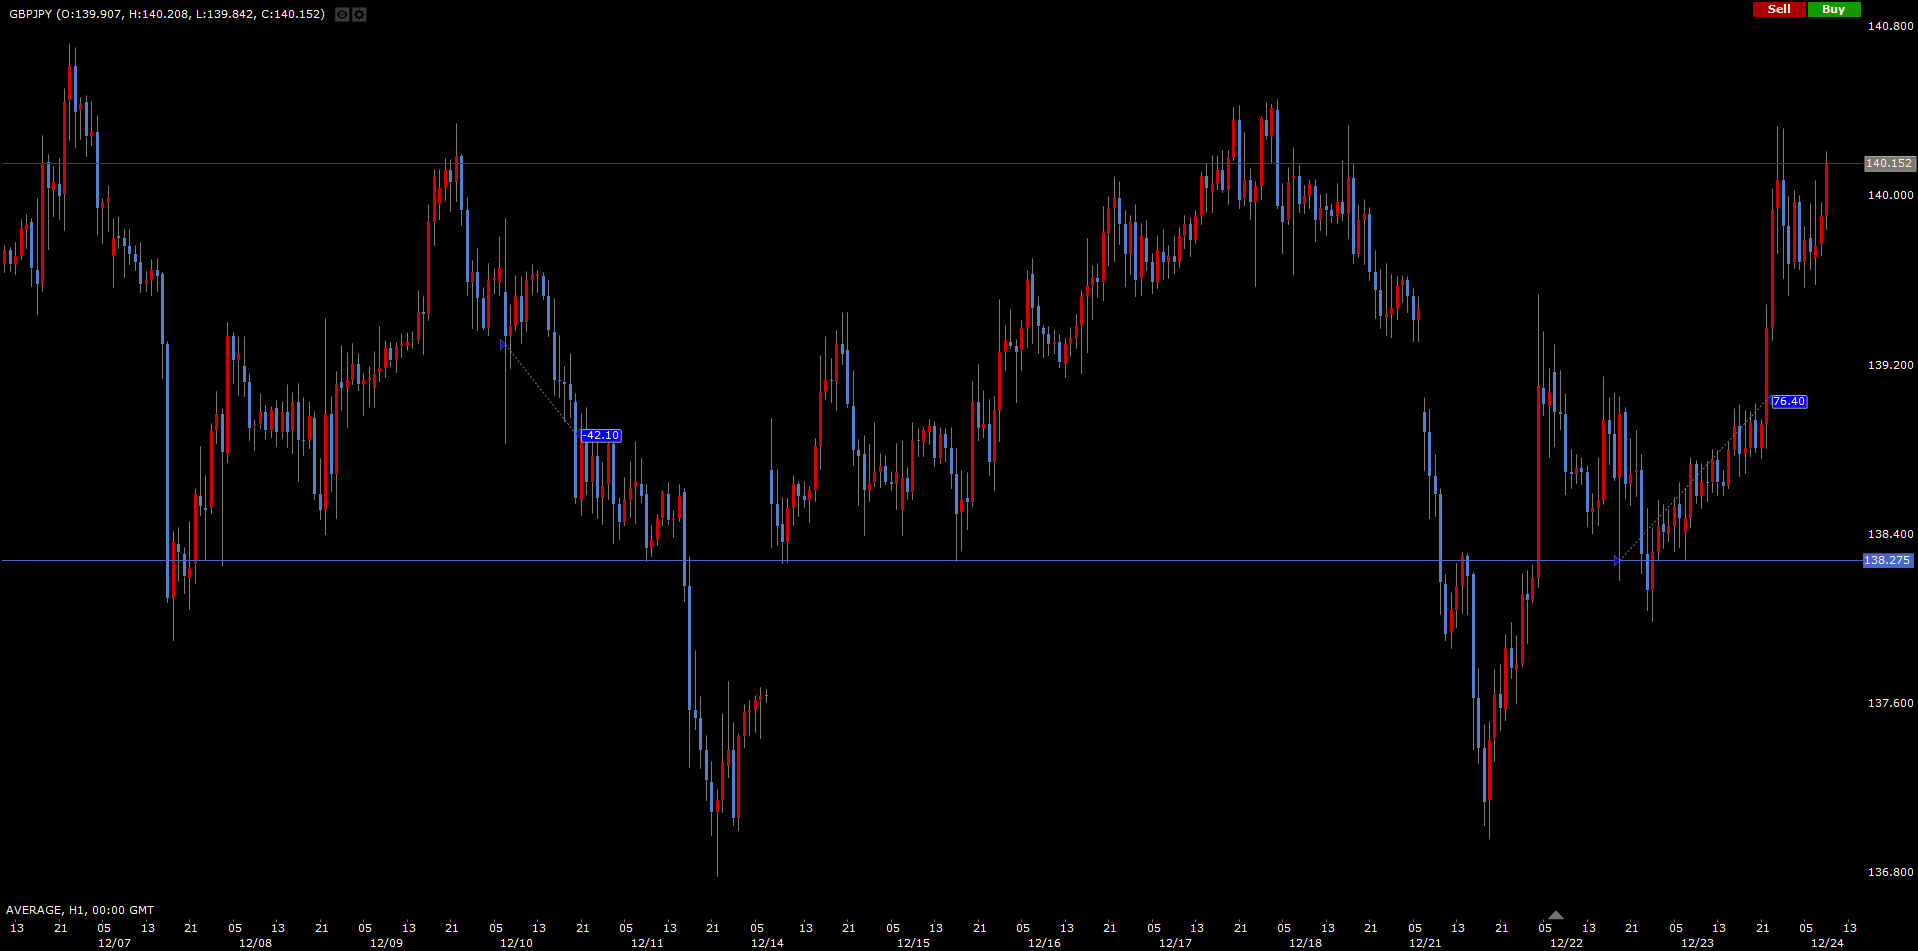Click the green Buy button

1833,9
